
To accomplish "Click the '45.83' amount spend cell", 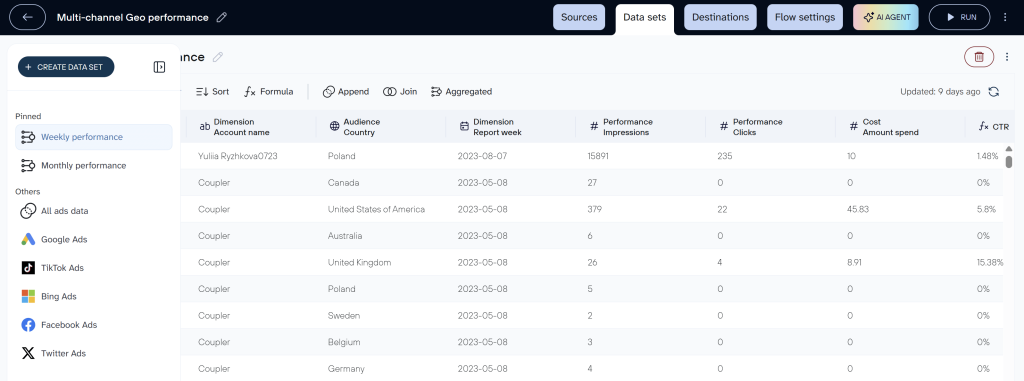I will [859, 209].
